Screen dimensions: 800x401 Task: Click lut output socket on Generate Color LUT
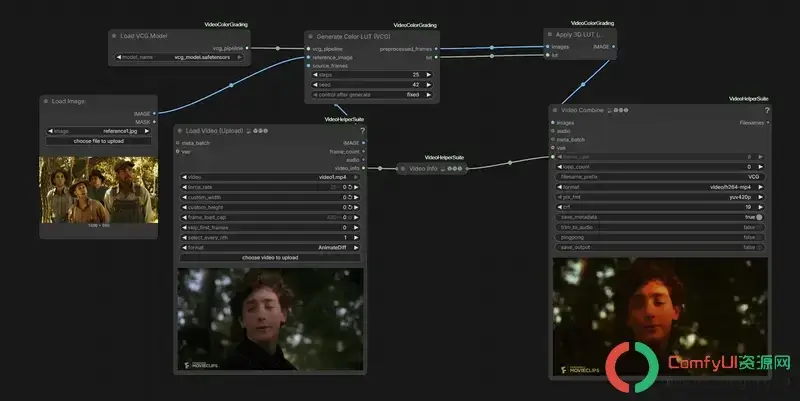[436, 58]
